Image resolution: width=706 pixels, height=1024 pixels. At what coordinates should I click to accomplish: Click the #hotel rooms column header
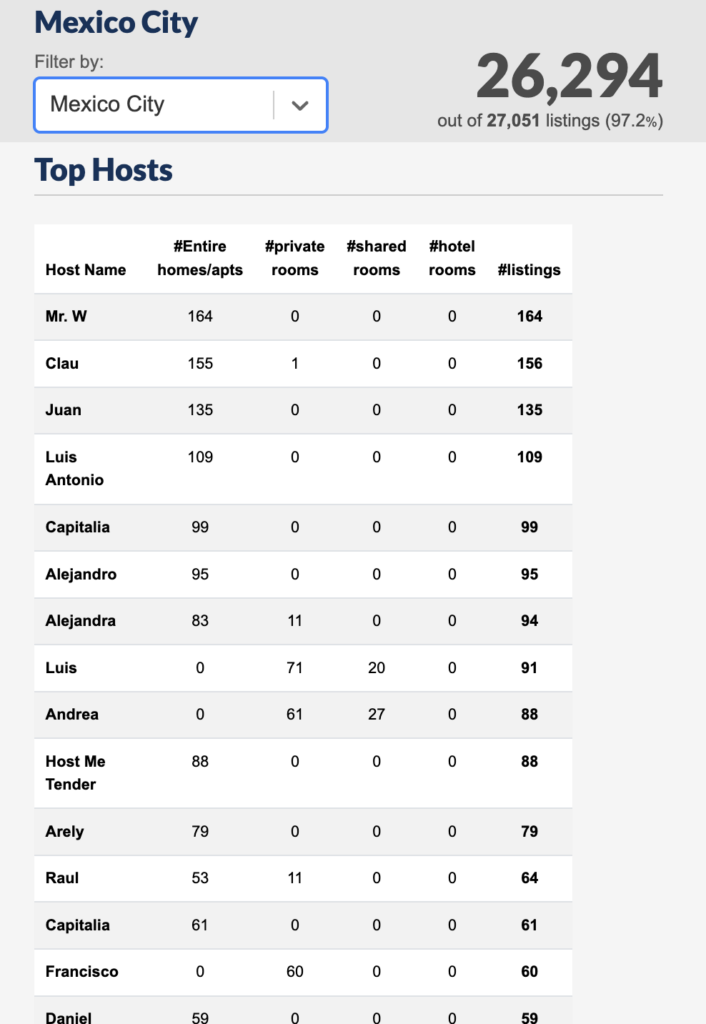click(452, 258)
